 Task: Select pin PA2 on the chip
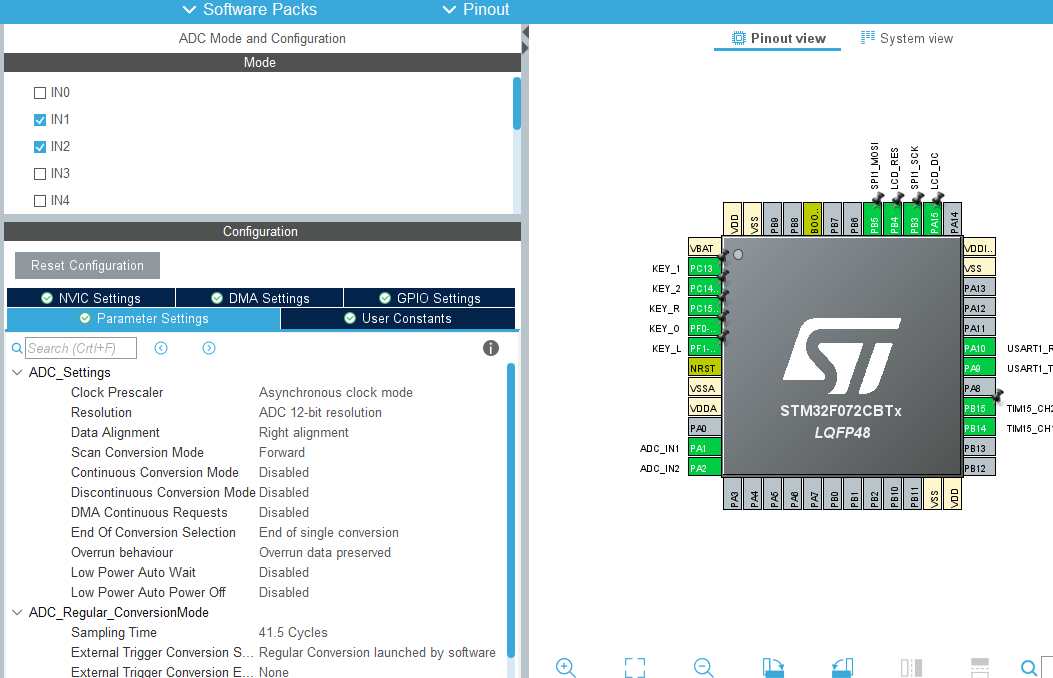click(705, 468)
